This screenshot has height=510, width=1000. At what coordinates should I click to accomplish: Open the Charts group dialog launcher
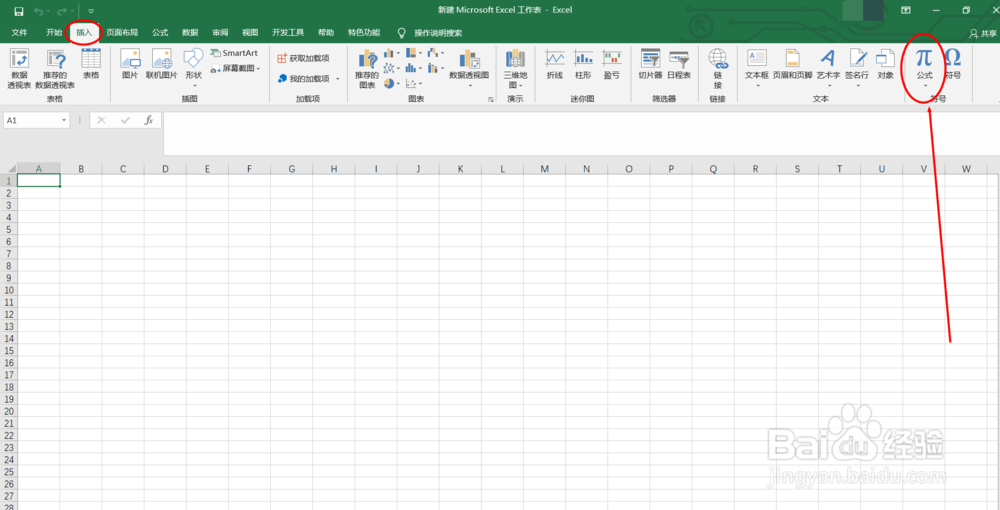pyautogui.click(x=491, y=99)
